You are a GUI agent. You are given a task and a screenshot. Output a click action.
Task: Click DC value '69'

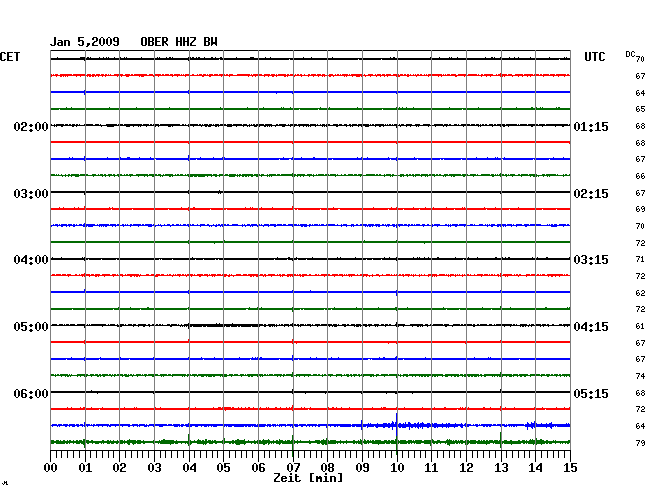[x=640, y=209]
